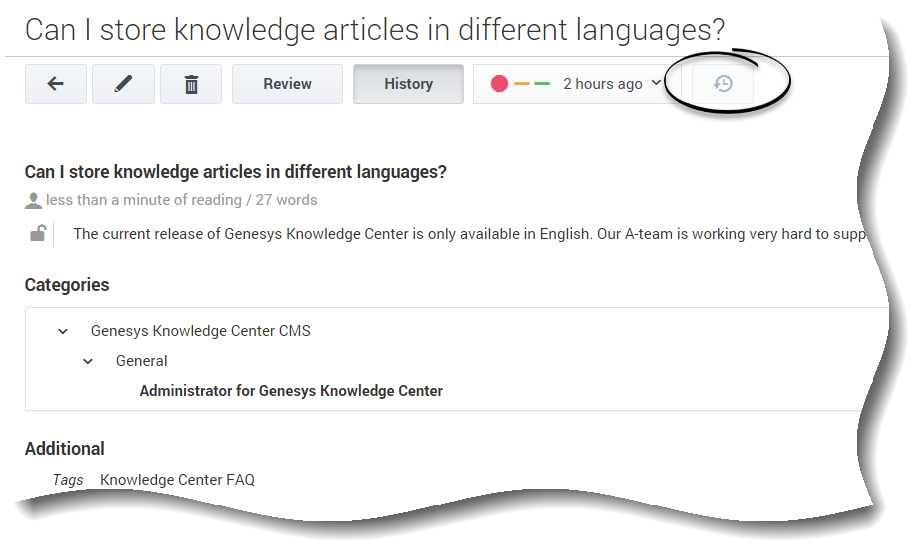Click the author person icon under the title
This screenshot has width=924, height=556.
pos(34,200)
